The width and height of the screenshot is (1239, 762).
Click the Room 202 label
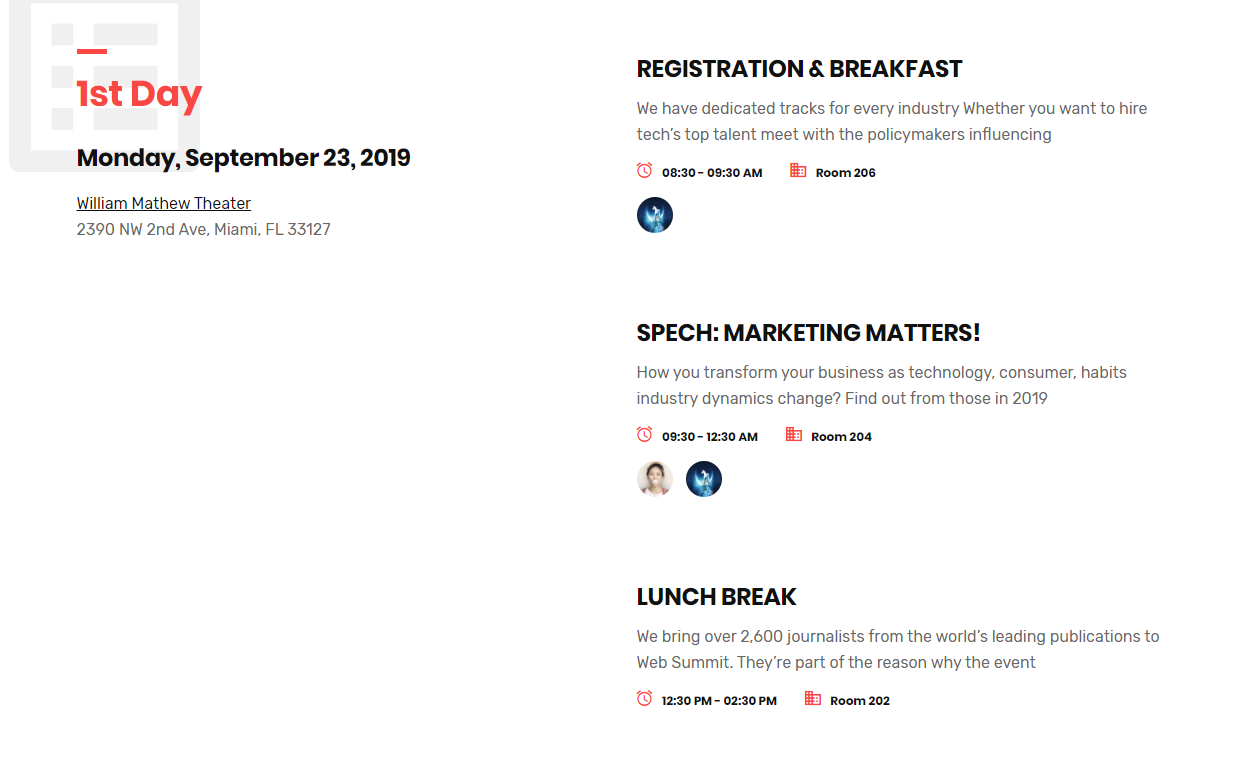pyautogui.click(x=859, y=701)
